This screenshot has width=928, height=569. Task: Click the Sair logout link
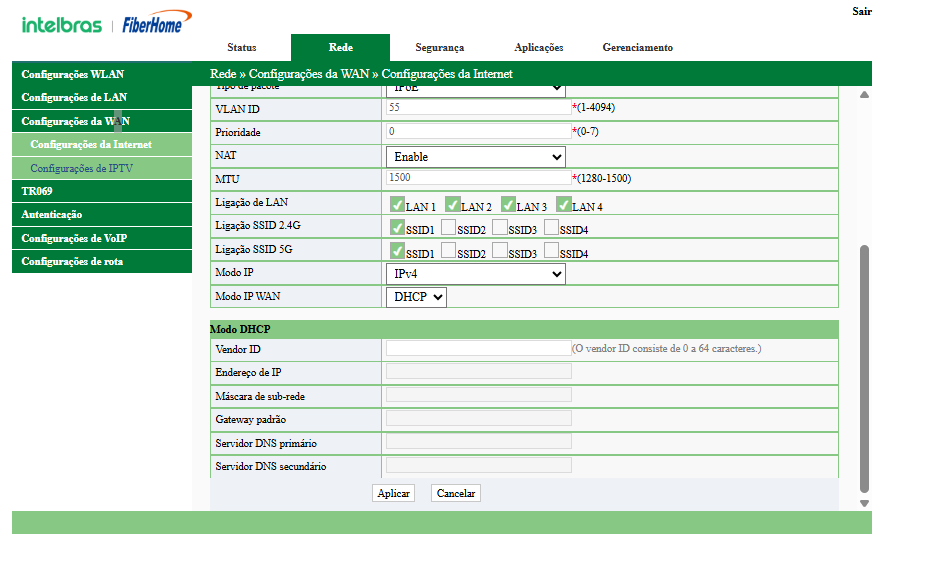[x=861, y=12]
